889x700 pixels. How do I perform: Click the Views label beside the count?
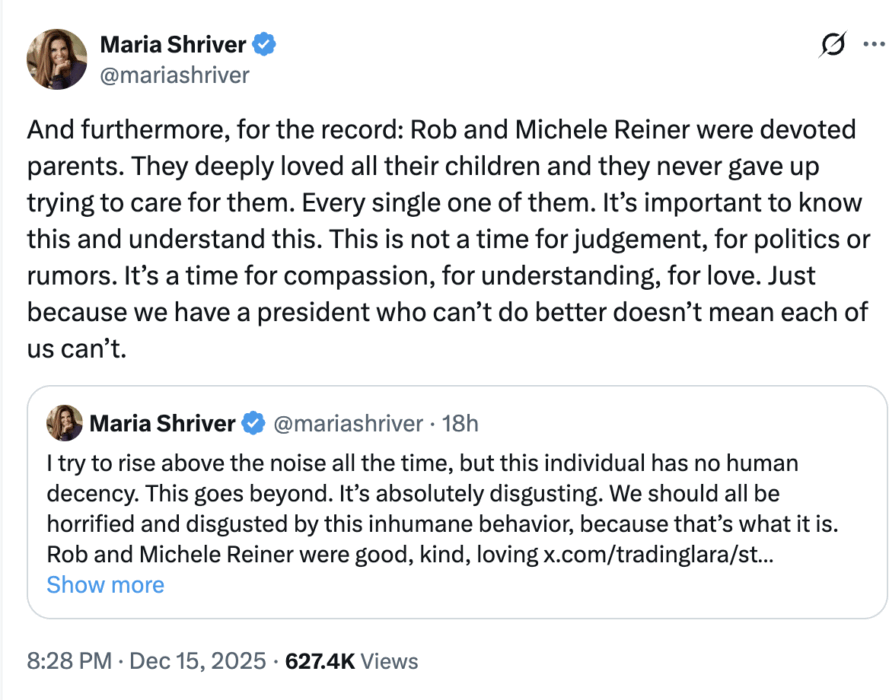click(389, 661)
